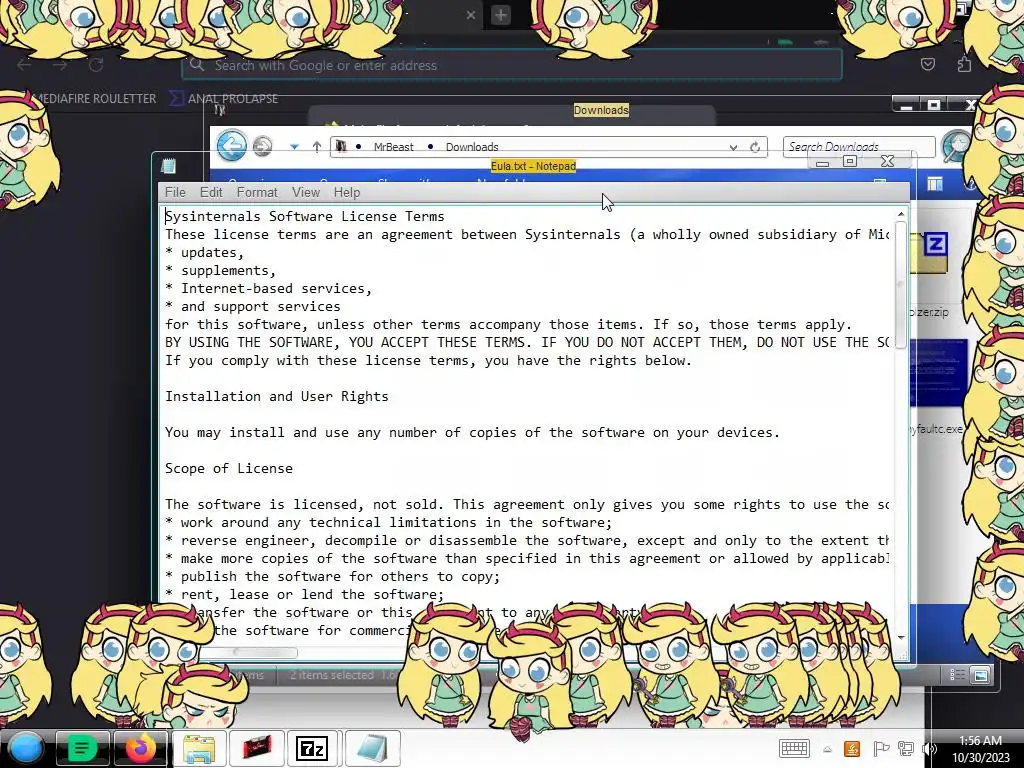Show hidden tray icons arrow

[x=827, y=750]
